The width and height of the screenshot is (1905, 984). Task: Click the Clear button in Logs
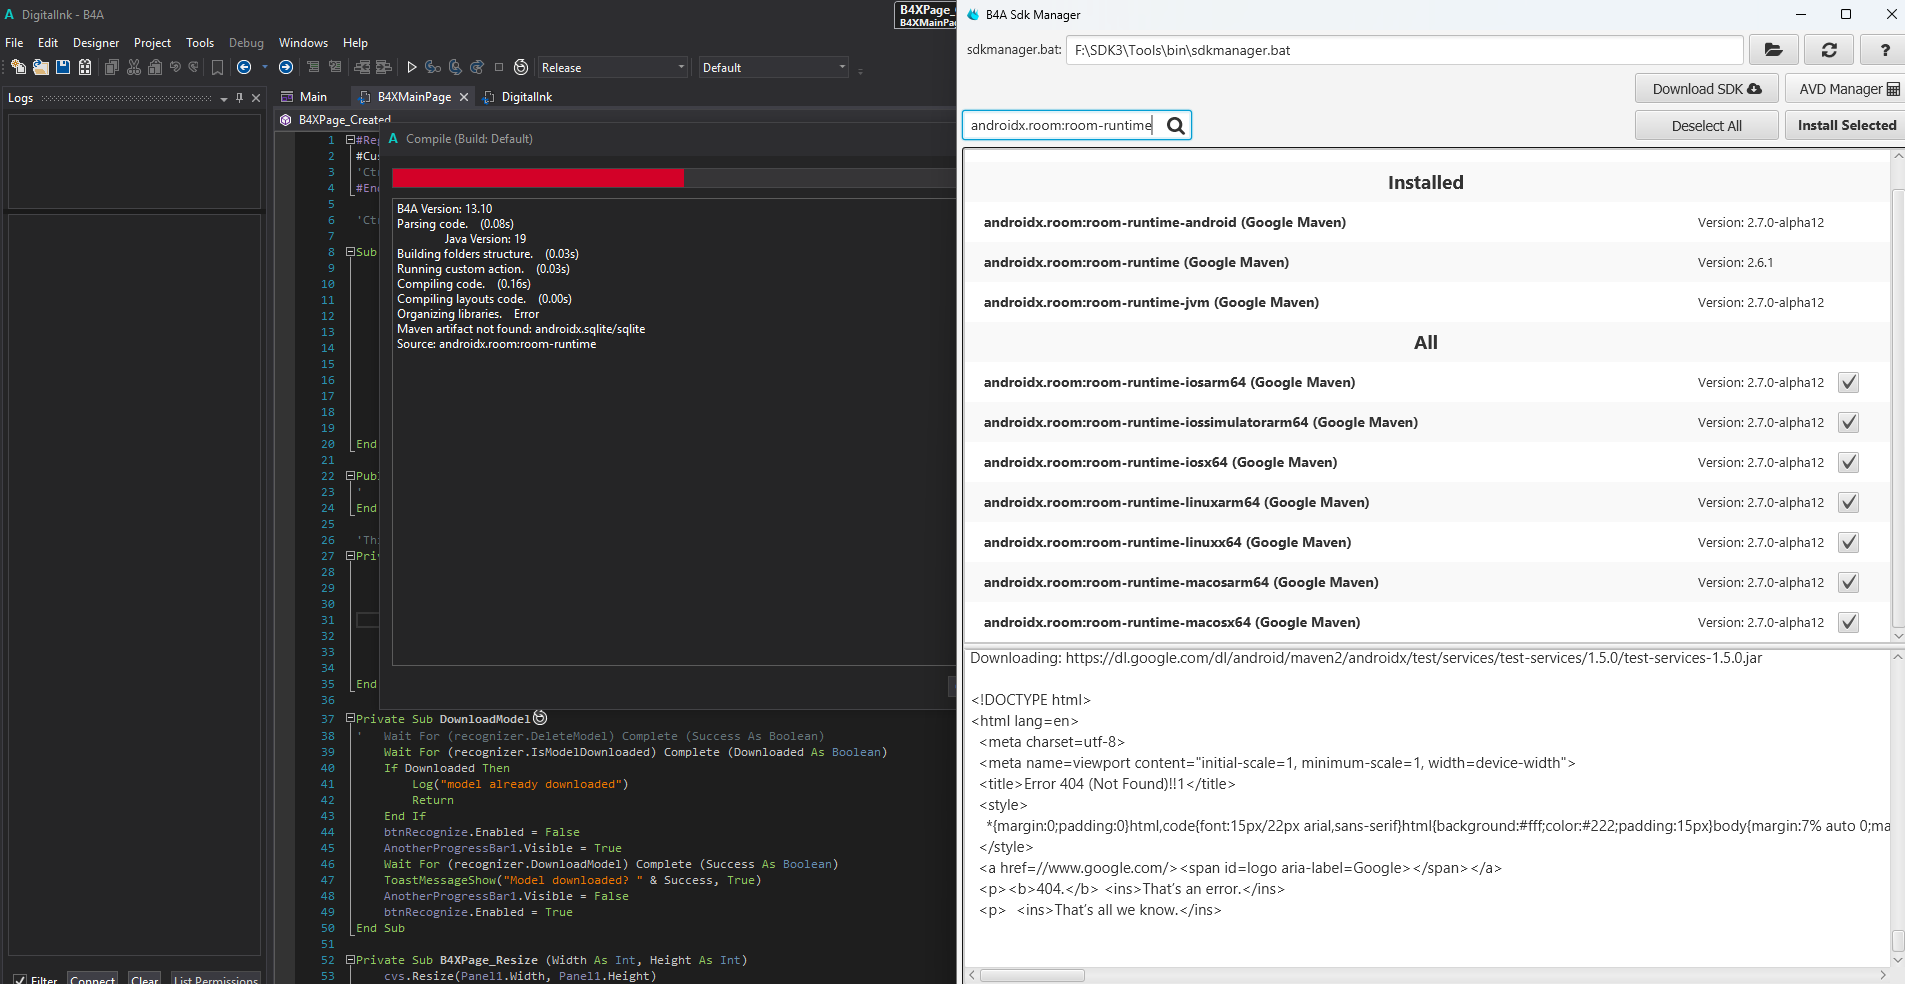pyautogui.click(x=145, y=979)
